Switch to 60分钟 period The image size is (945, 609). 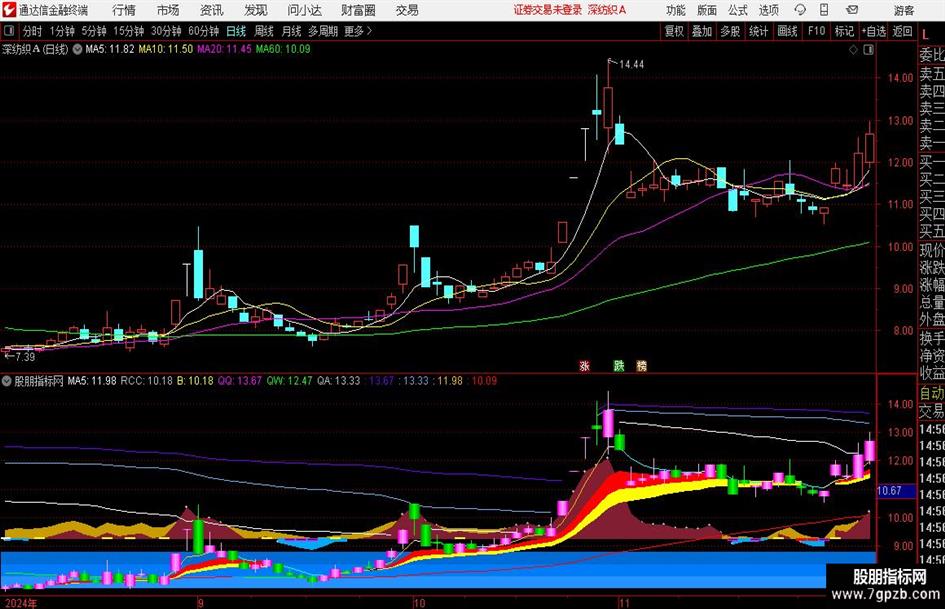pyautogui.click(x=203, y=31)
